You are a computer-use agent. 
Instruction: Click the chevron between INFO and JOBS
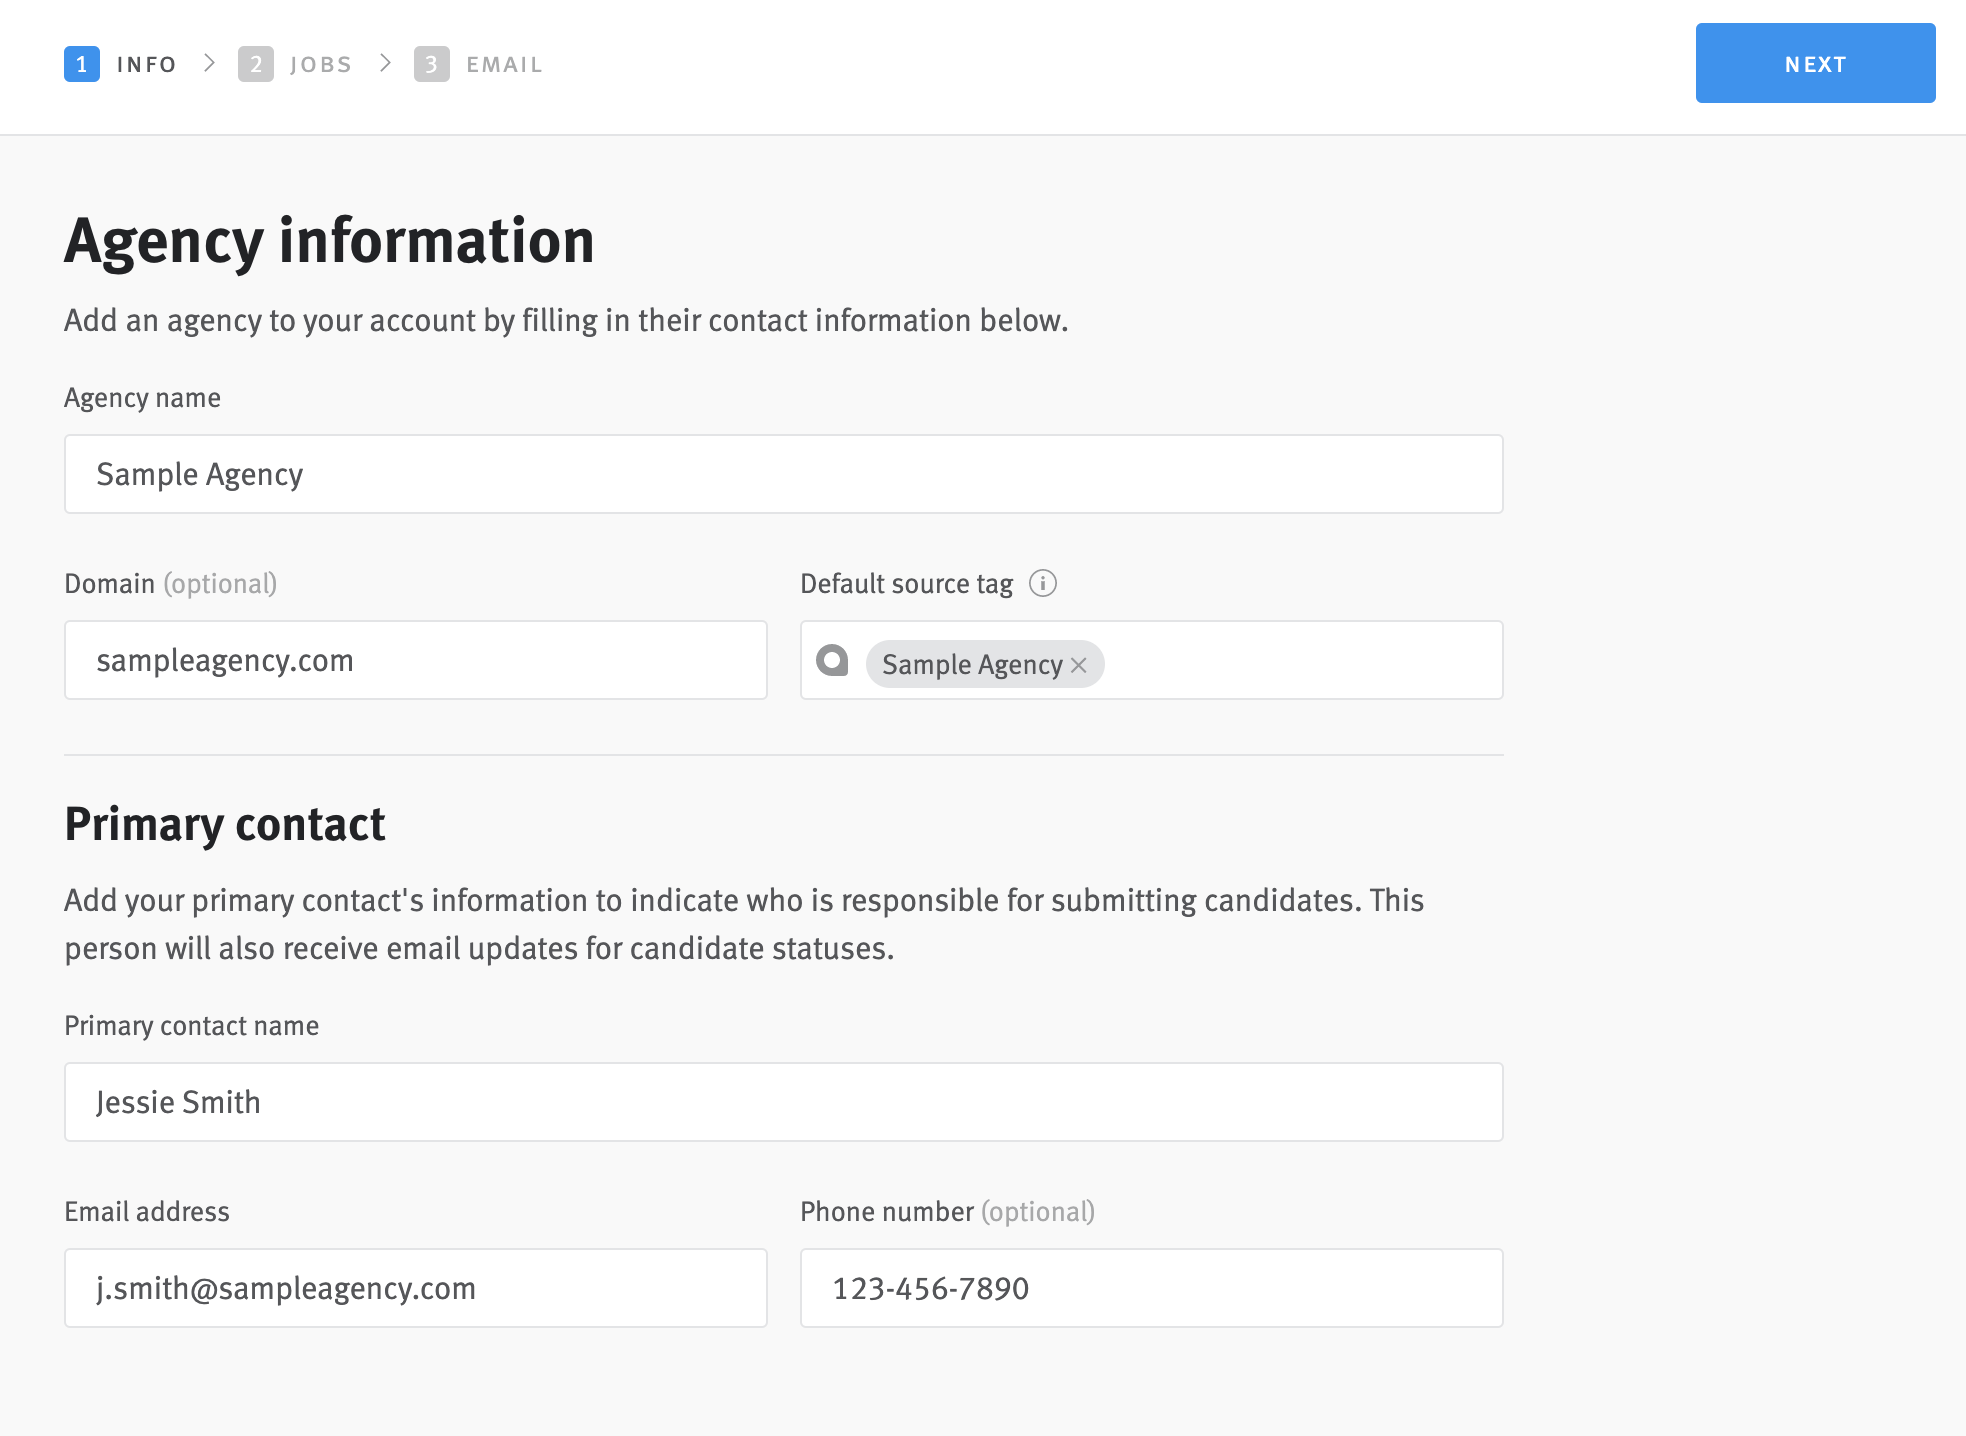point(209,63)
